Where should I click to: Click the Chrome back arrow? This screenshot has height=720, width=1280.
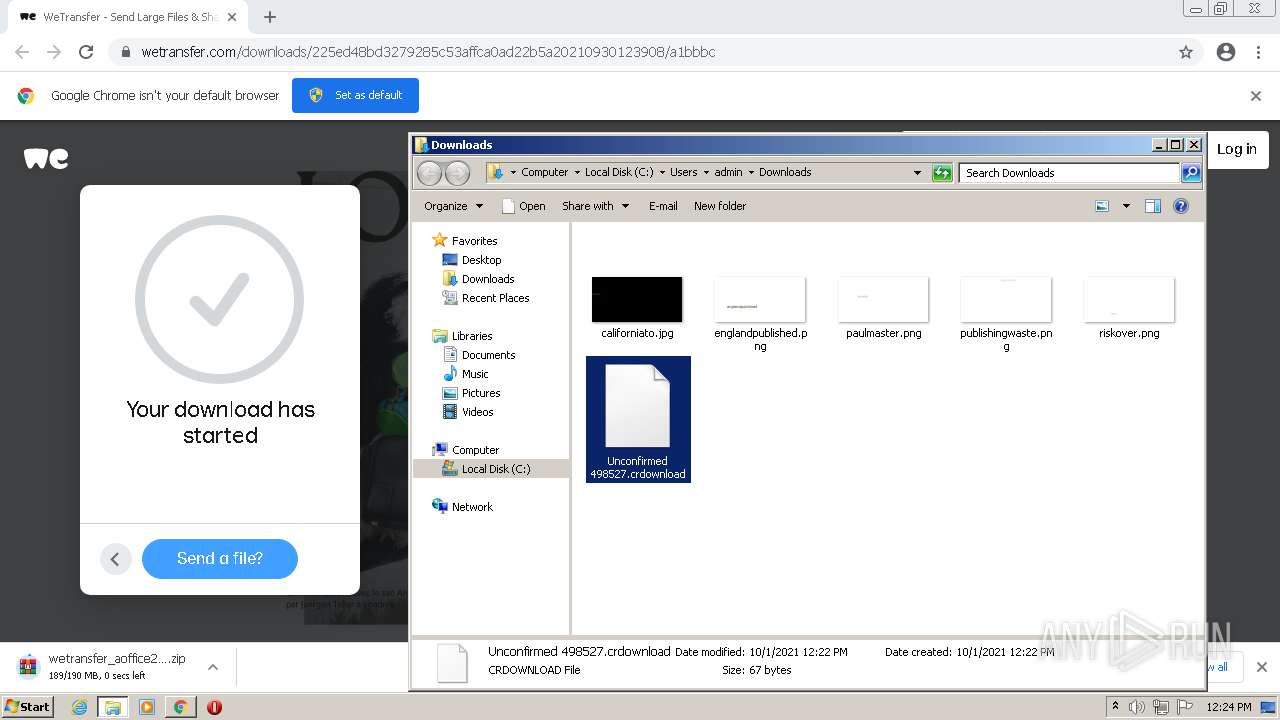(22, 52)
